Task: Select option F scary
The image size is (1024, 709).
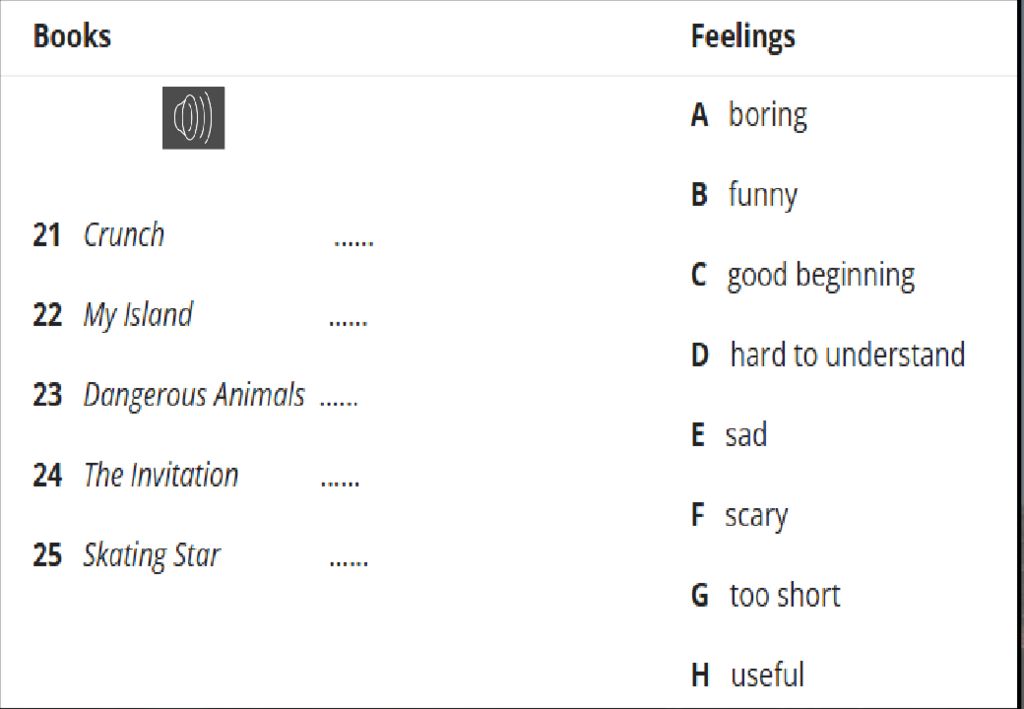Action: point(739,516)
